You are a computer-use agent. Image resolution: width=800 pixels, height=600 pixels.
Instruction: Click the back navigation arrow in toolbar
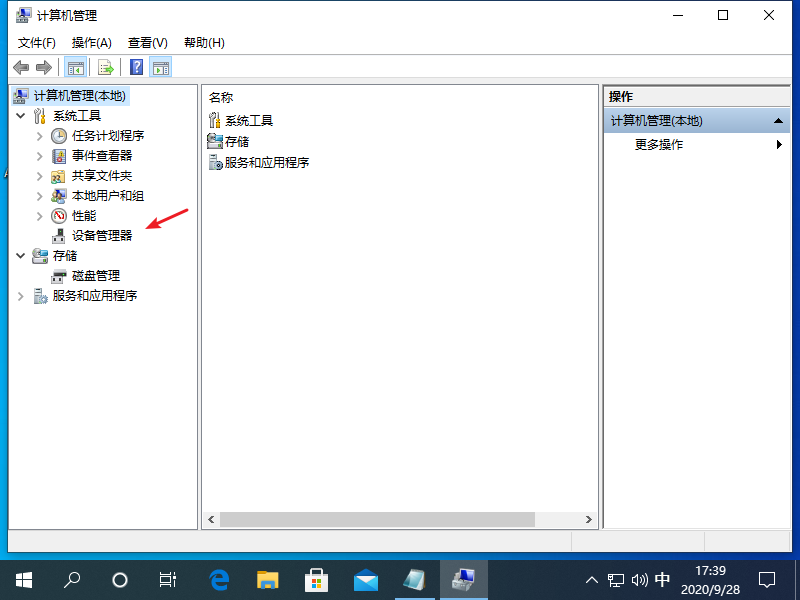tap(21, 67)
